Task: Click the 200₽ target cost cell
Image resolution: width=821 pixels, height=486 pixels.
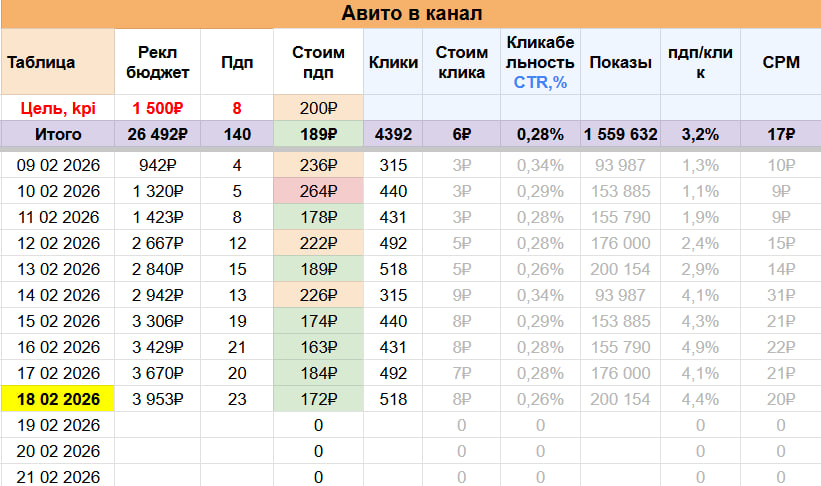Action: (x=318, y=108)
